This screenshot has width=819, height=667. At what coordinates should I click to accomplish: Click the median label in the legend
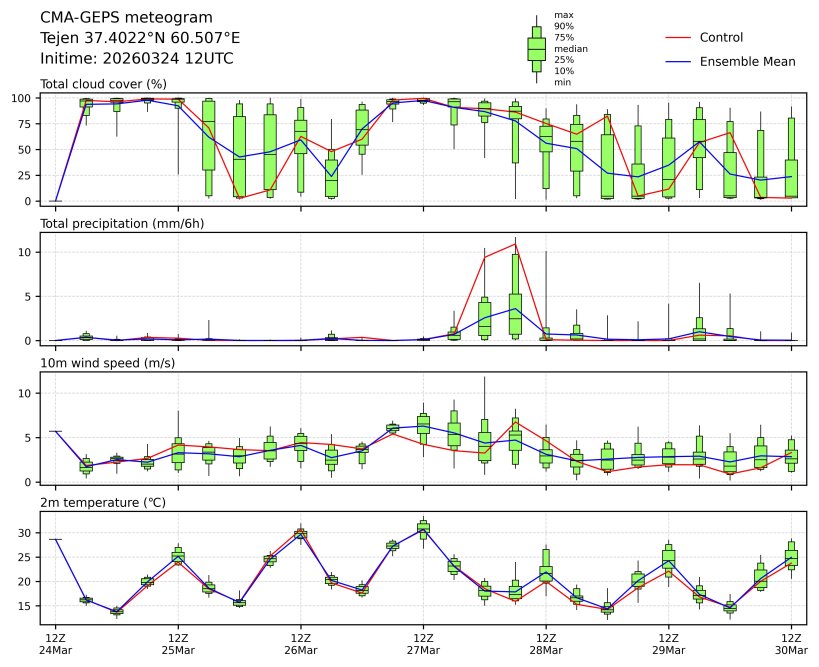pyautogui.click(x=570, y=48)
